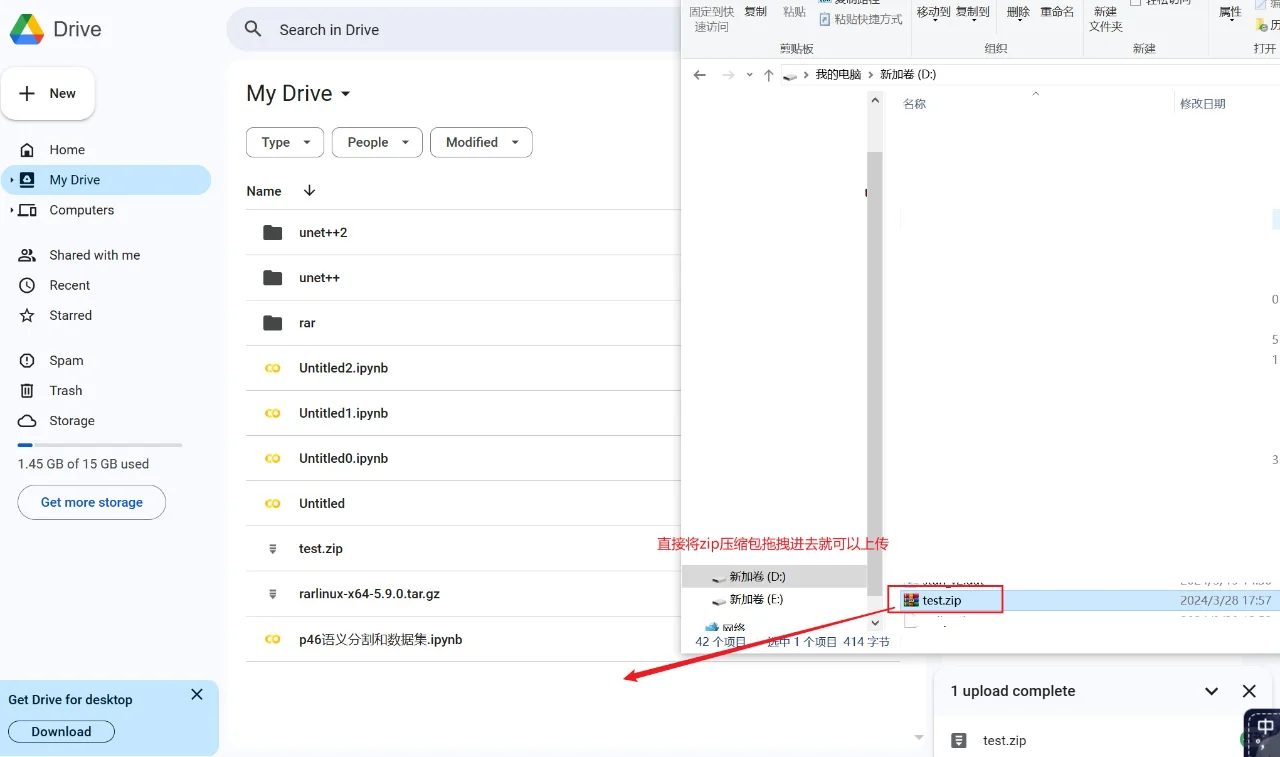Collapse the upload complete panel

point(1211,691)
